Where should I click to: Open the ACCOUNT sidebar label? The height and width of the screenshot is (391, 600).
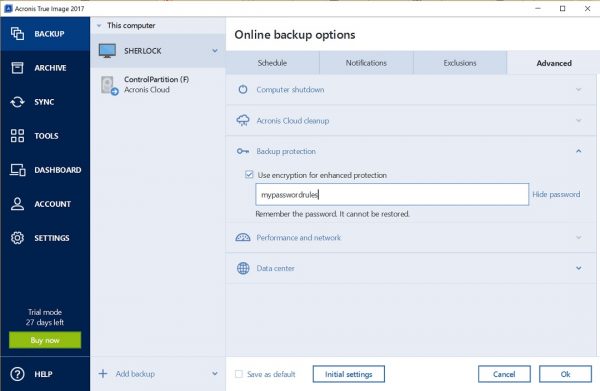[52, 204]
